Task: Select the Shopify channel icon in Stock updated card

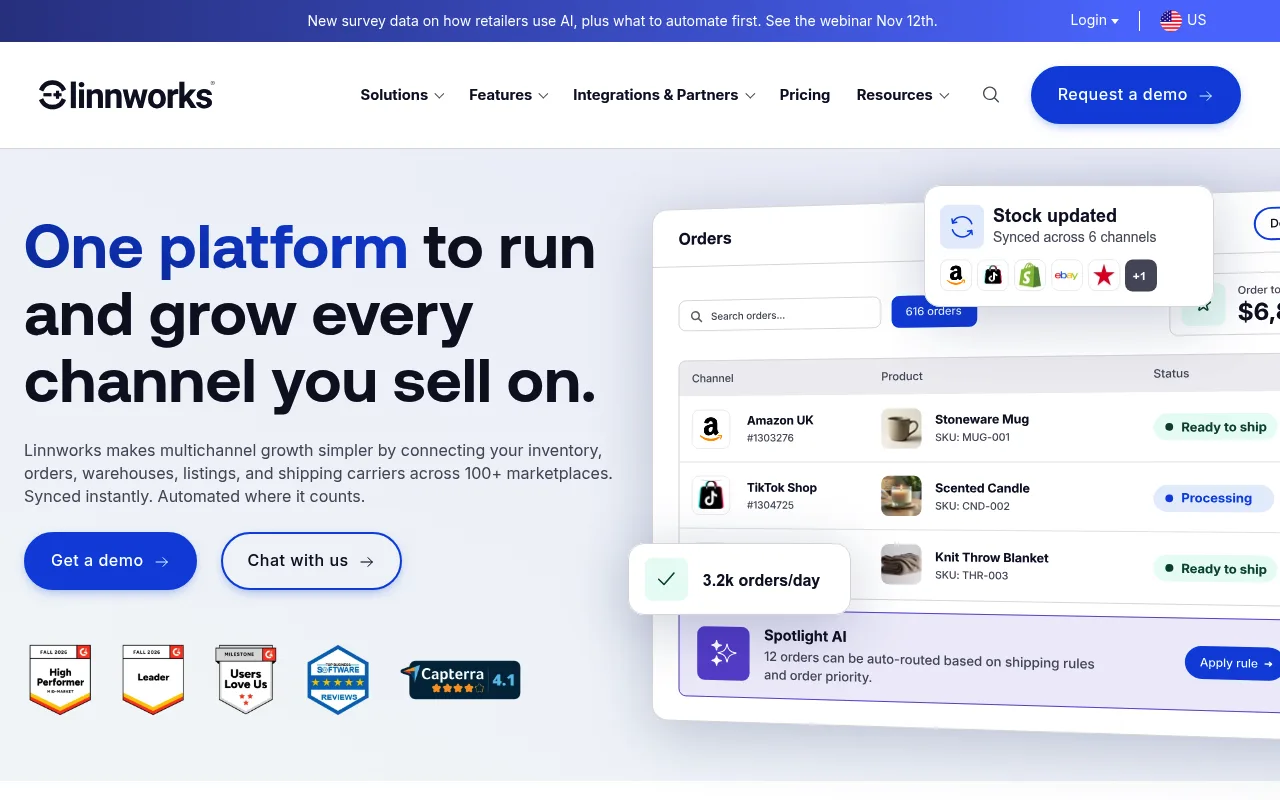Action: 1030,275
